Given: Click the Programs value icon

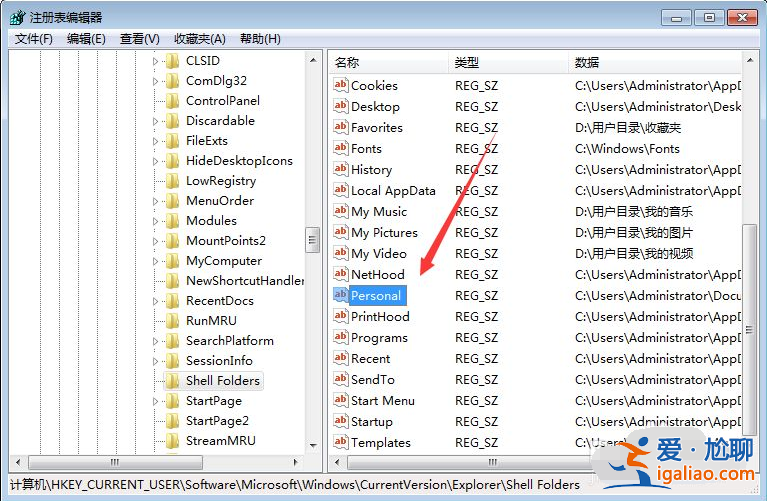Looking at the screenshot, I should tap(340, 338).
